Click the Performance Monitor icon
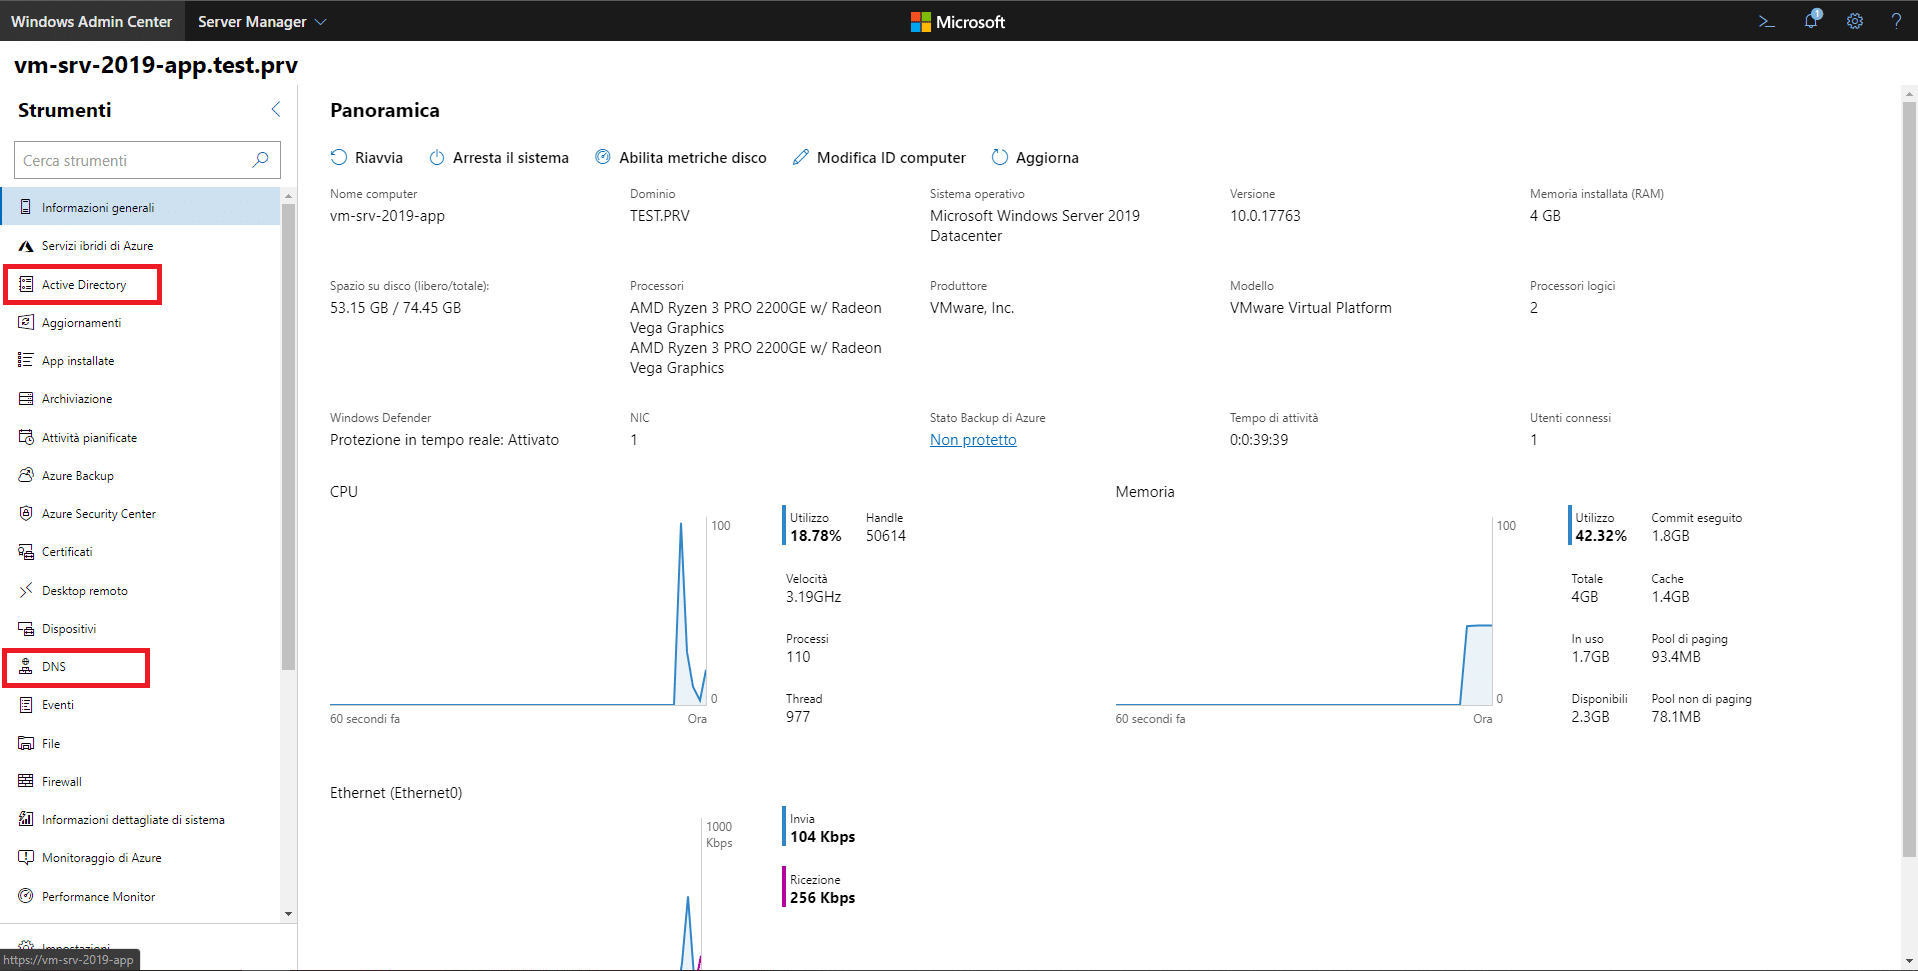1918x971 pixels. (26, 896)
